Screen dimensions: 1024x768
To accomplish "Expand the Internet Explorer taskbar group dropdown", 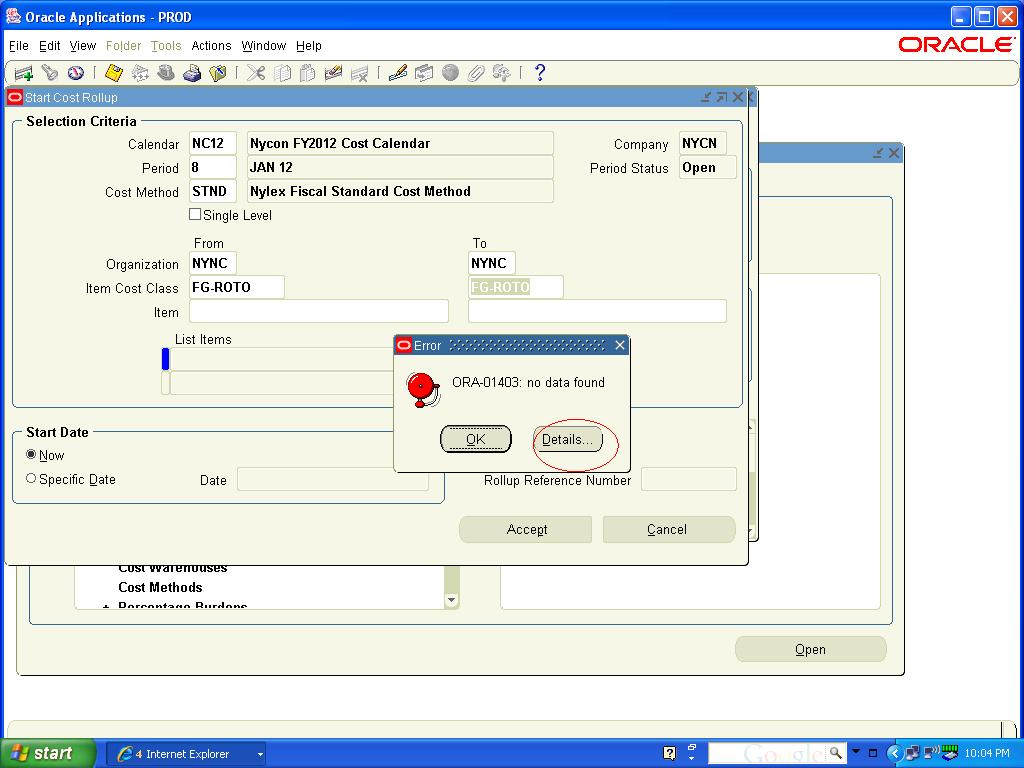I will point(260,754).
